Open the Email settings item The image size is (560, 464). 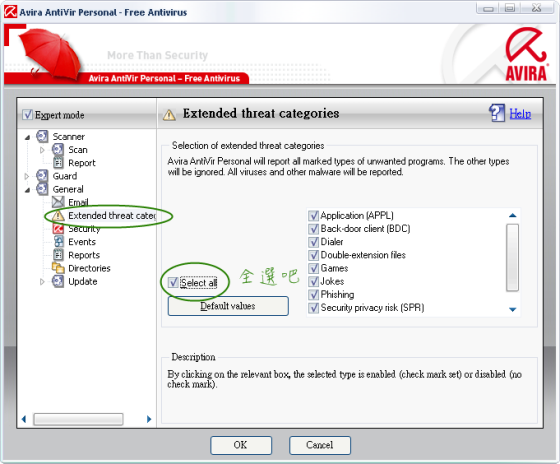click(78, 202)
